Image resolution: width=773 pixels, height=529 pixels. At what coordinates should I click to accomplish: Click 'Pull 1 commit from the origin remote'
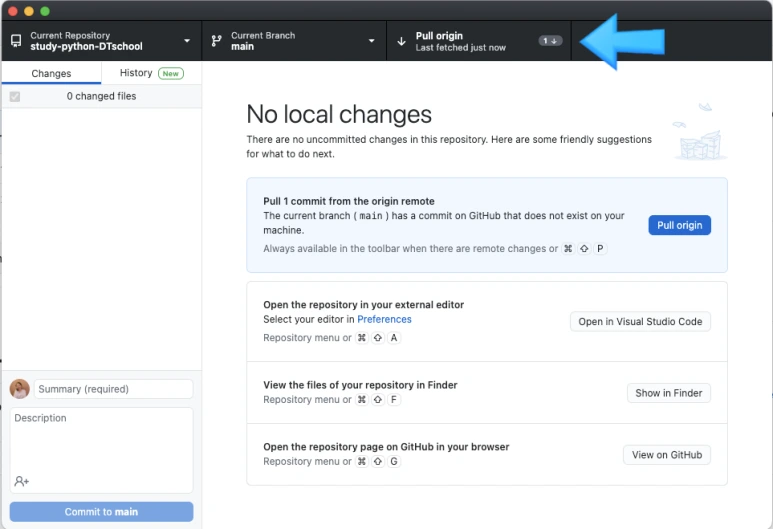[349, 201]
